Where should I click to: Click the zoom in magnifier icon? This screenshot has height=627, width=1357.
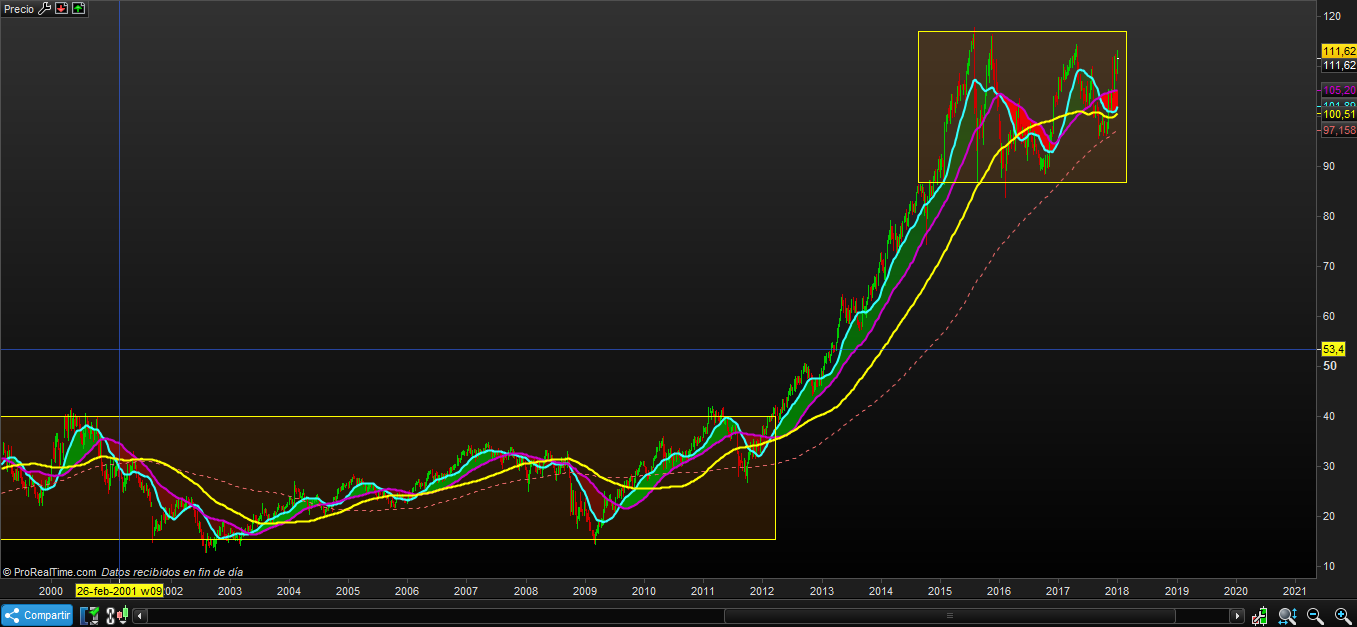click(x=1343, y=616)
